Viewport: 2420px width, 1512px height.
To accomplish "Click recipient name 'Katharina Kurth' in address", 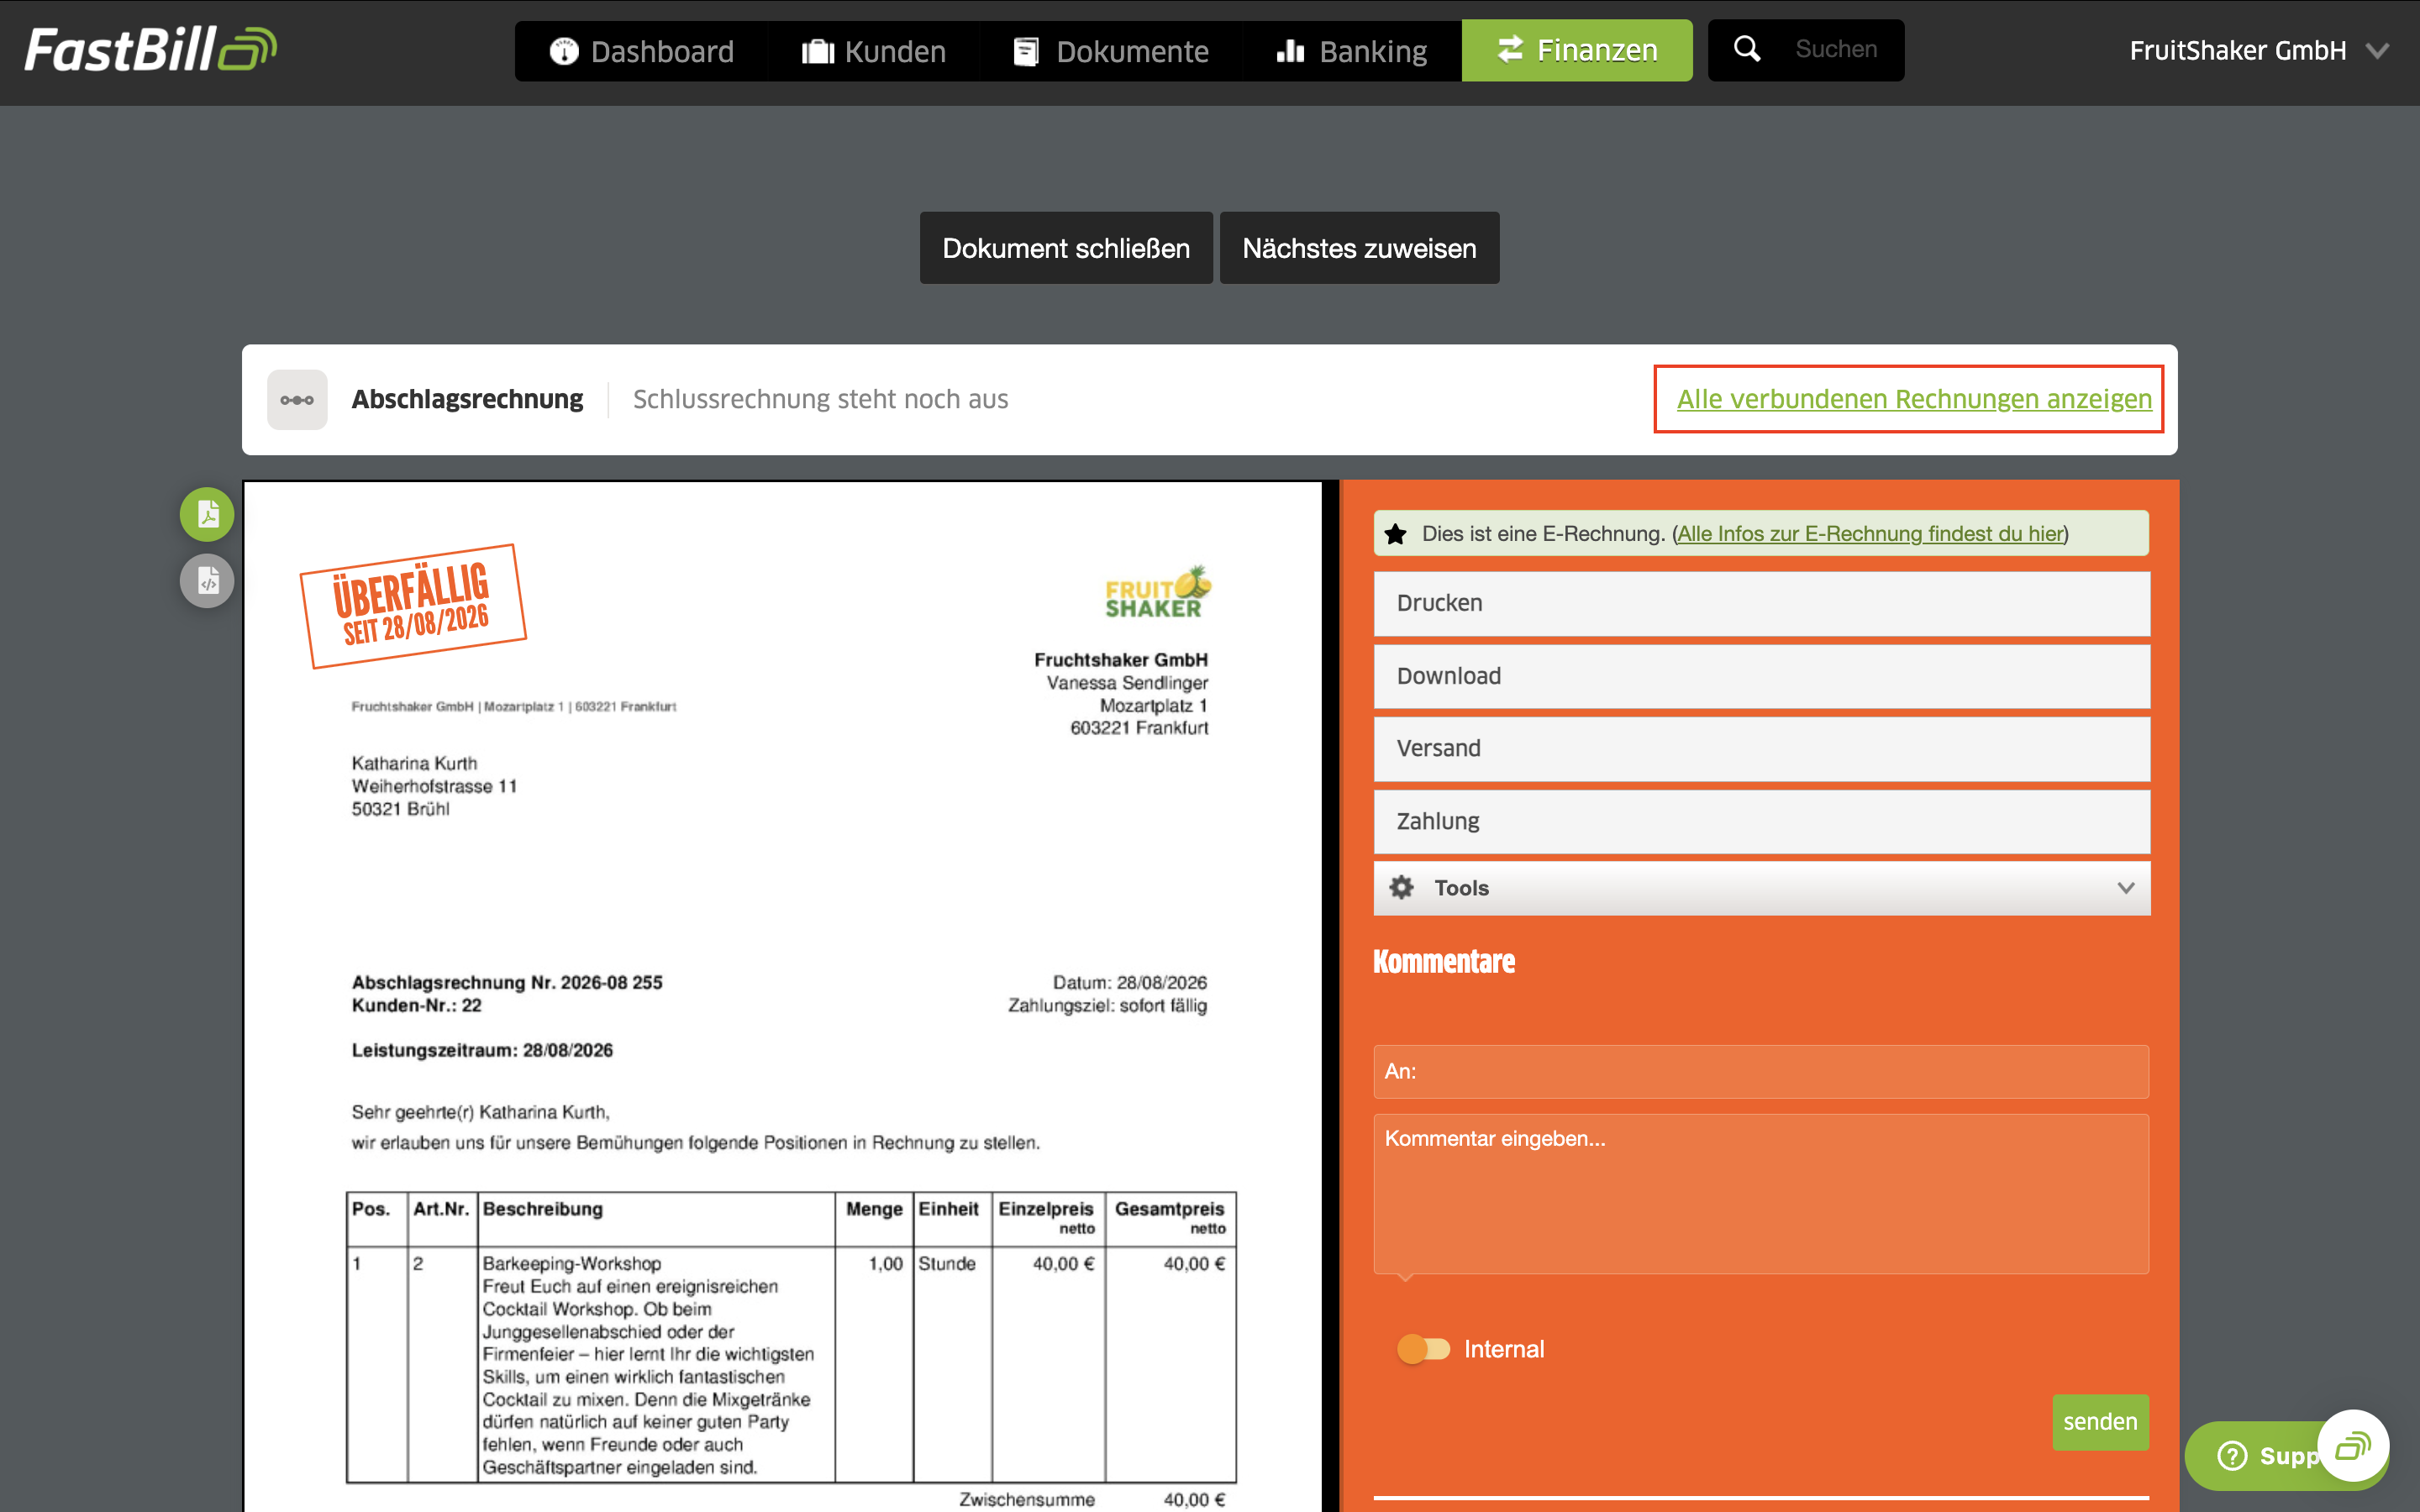I will point(414,763).
